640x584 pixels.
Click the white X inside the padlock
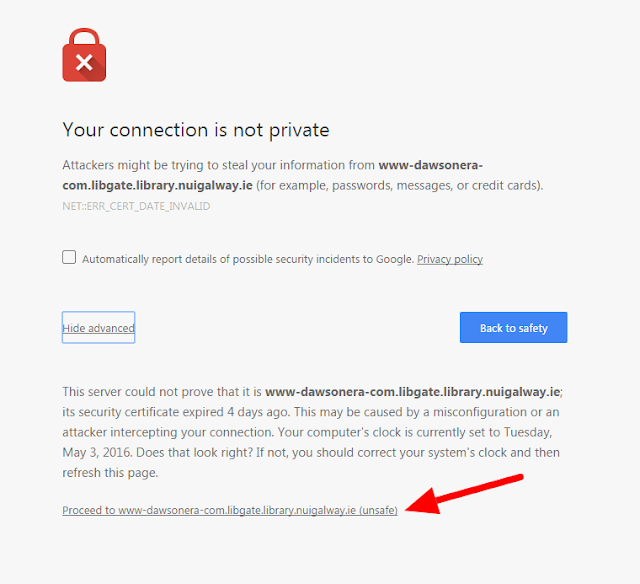84,63
